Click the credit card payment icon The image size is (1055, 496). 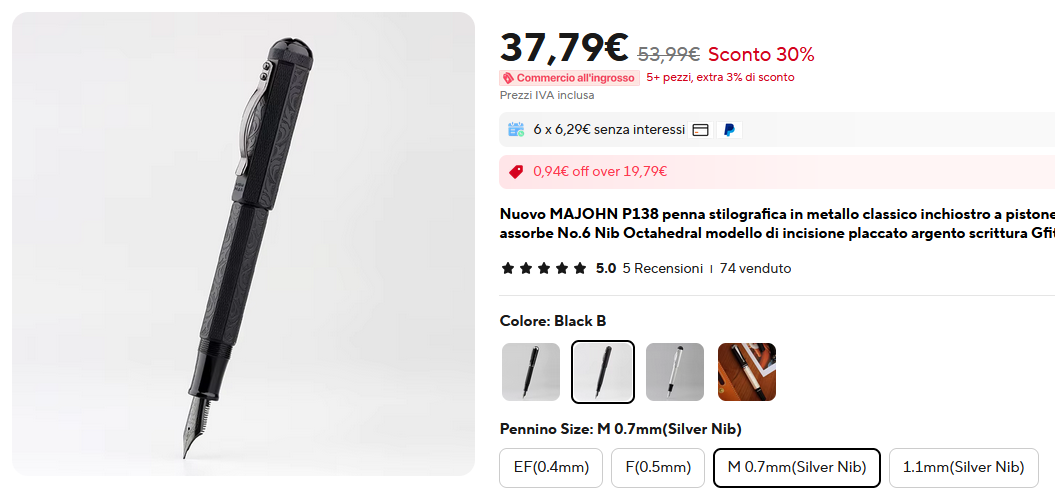(701, 130)
